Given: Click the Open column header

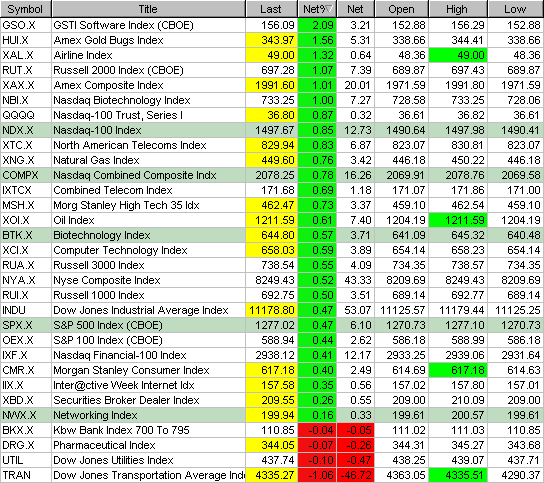Looking at the screenshot, I should point(401,9).
